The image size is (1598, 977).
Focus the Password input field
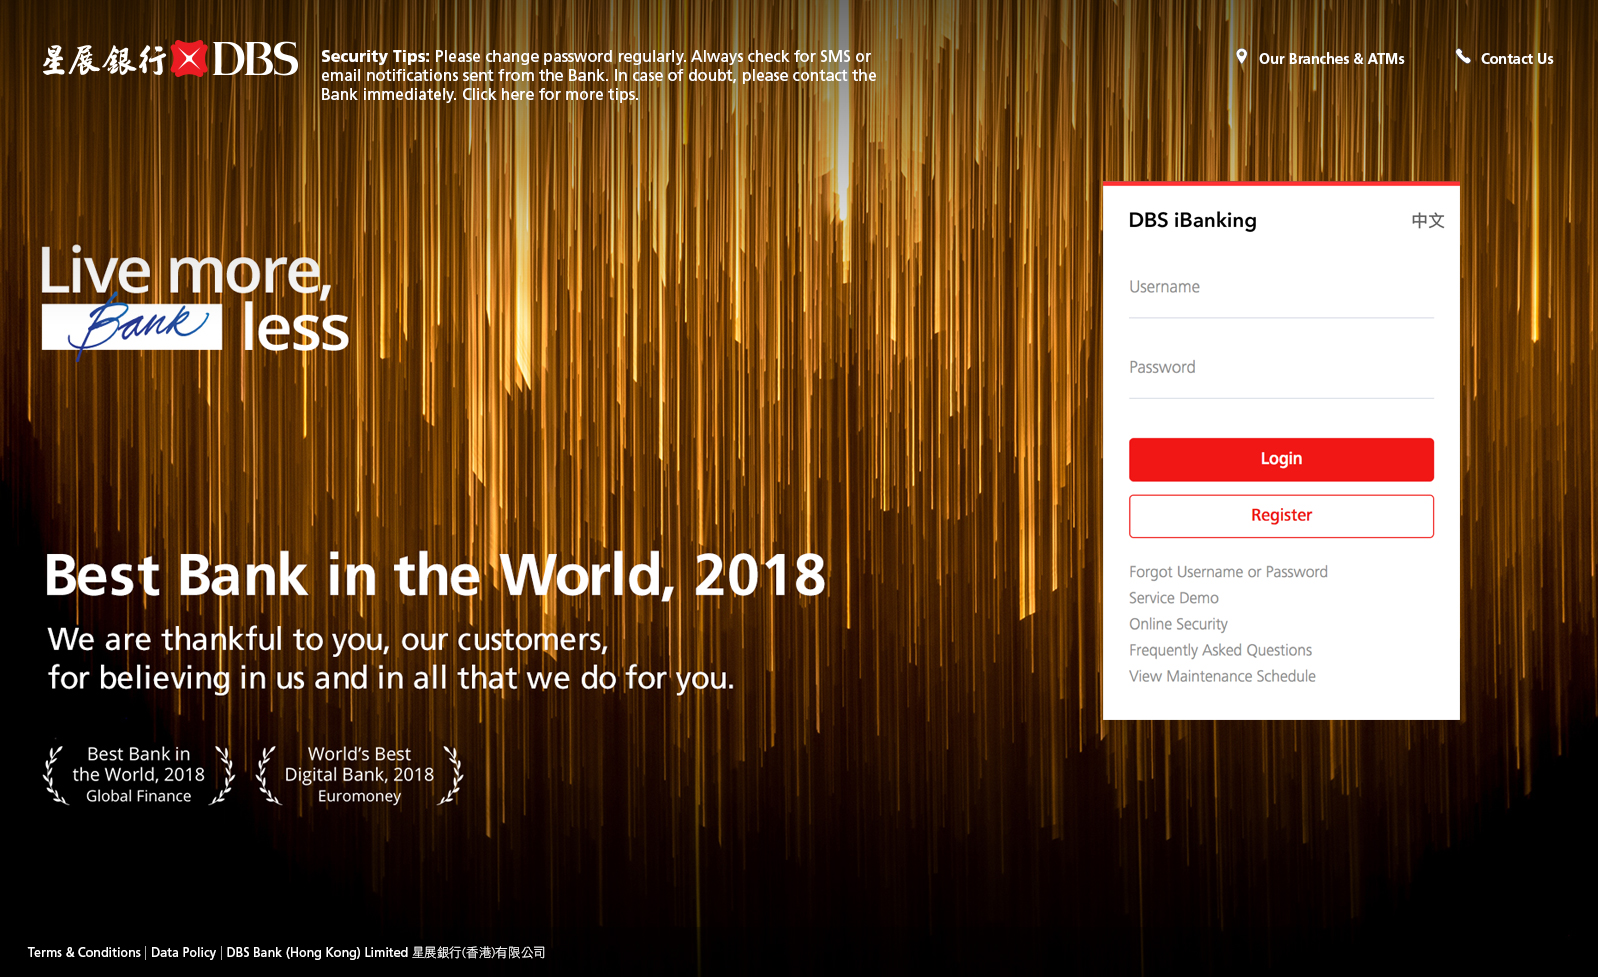(x=1280, y=368)
